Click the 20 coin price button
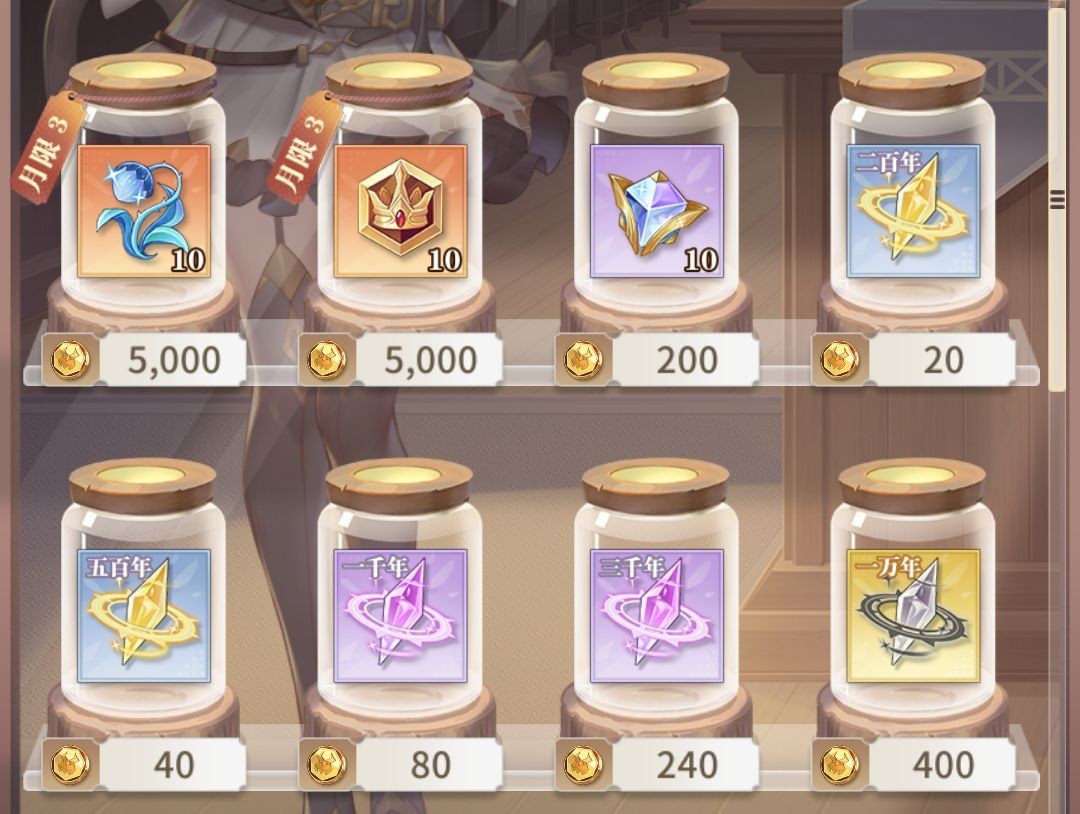The height and width of the screenshot is (814, 1080). click(943, 360)
